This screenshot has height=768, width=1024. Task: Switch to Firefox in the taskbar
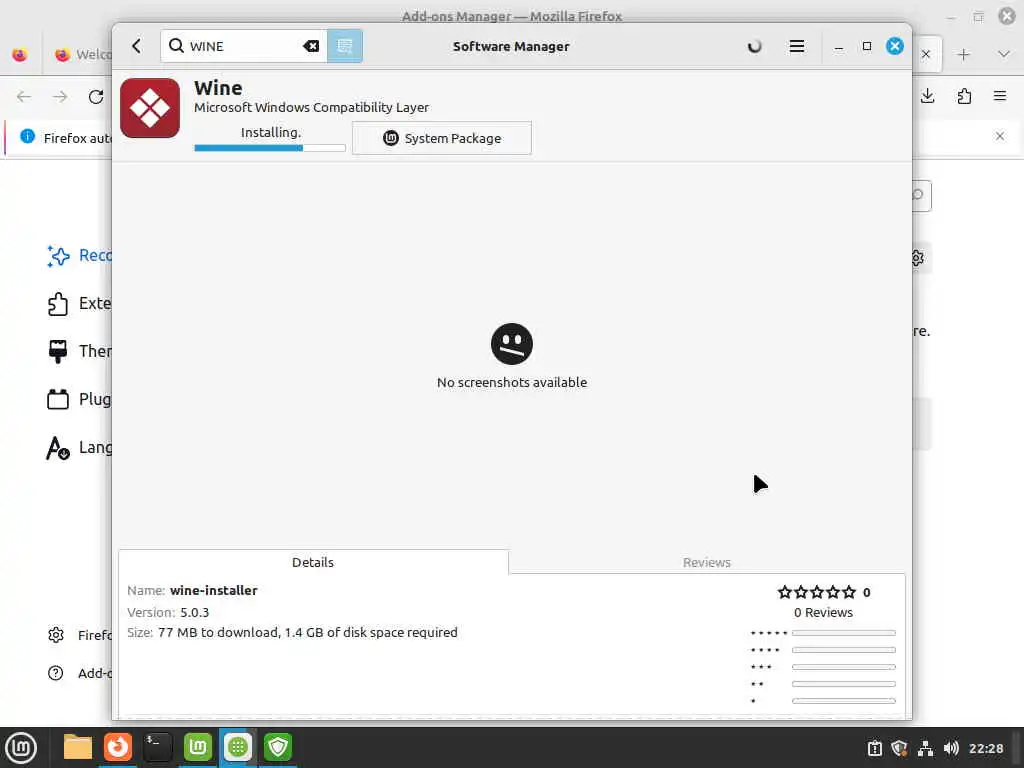point(118,747)
